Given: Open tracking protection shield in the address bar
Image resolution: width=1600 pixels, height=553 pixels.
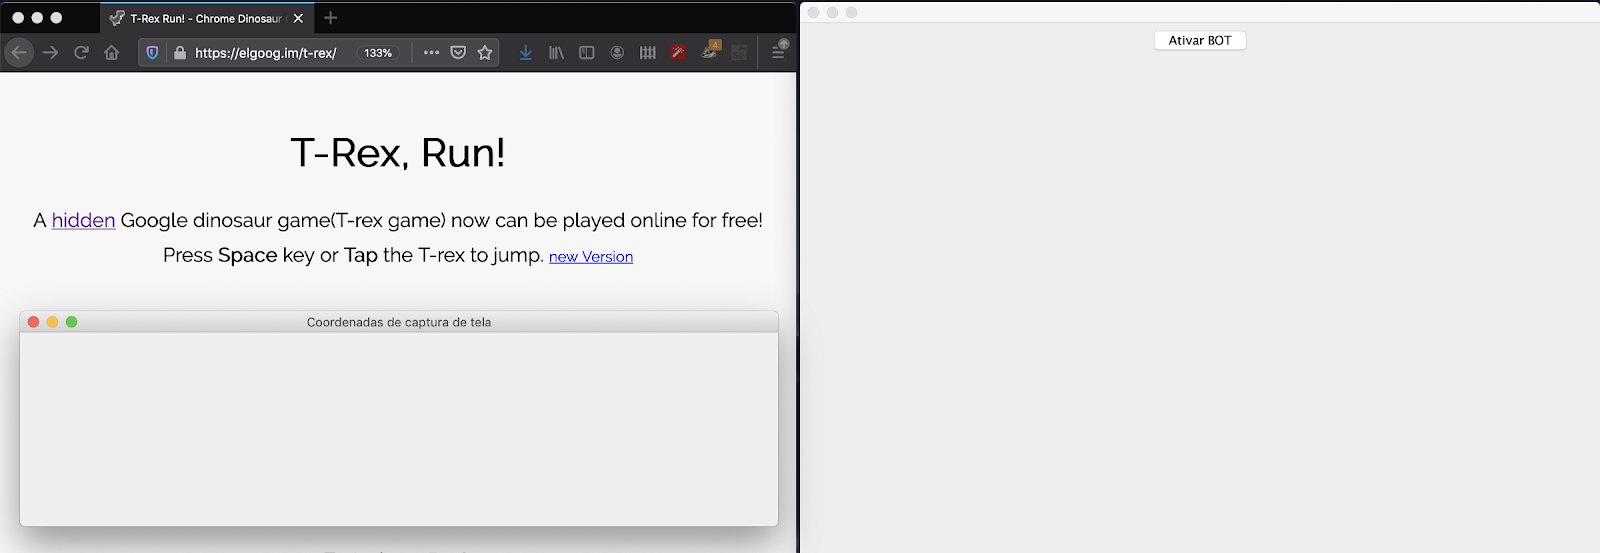Looking at the screenshot, I should [x=152, y=53].
